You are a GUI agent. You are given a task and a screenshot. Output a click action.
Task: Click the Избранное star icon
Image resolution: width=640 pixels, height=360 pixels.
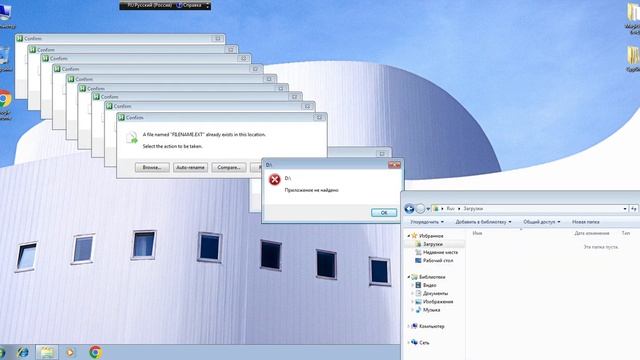[x=414, y=236]
